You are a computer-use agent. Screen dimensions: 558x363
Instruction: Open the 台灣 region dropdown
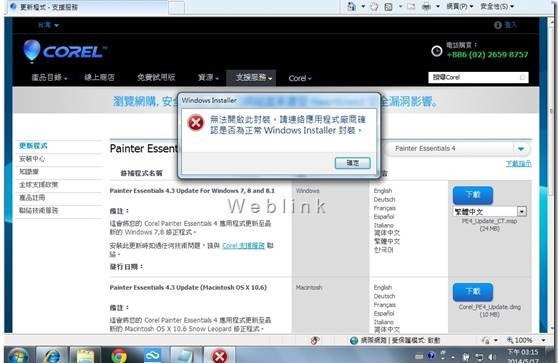coord(48,25)
